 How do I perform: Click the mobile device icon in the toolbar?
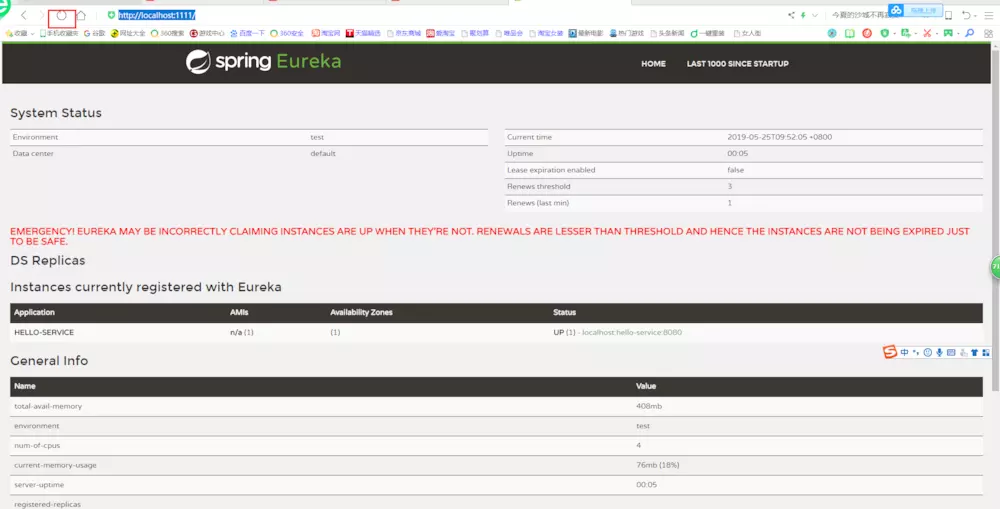tap(948, 15)
